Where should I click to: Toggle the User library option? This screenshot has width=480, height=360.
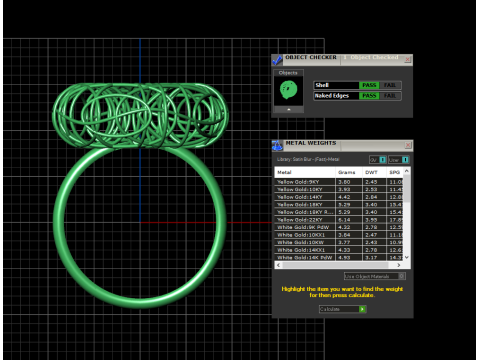[398, 160]
